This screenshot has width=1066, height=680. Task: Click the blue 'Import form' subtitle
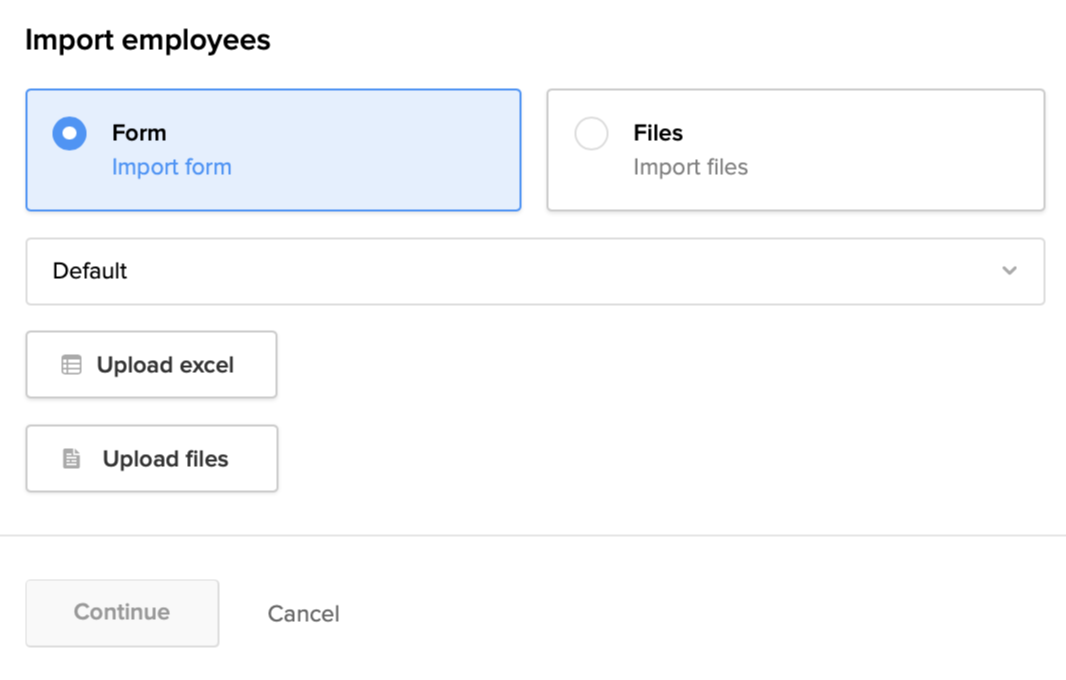click(171, 167)
